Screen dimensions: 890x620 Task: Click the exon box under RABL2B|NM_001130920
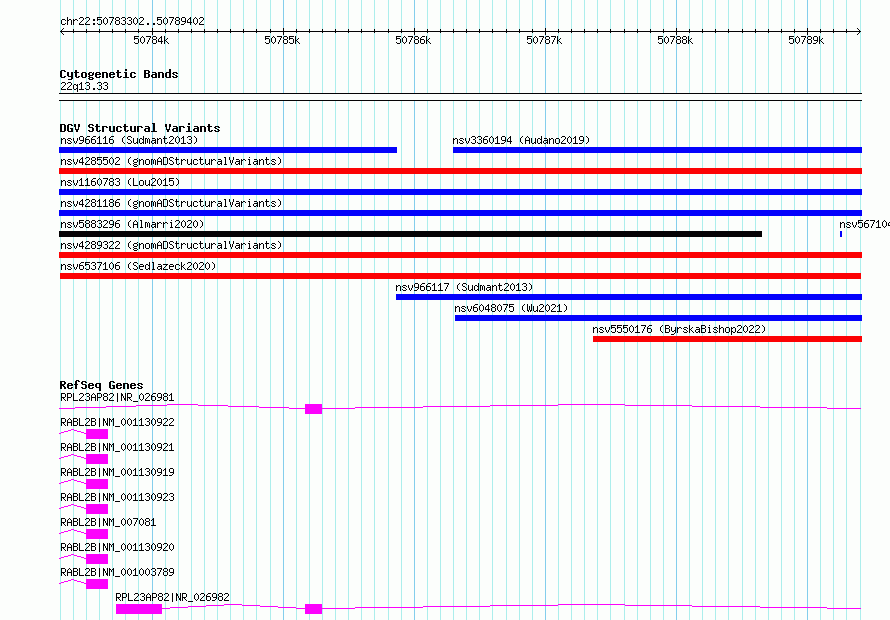pos(97,559)
